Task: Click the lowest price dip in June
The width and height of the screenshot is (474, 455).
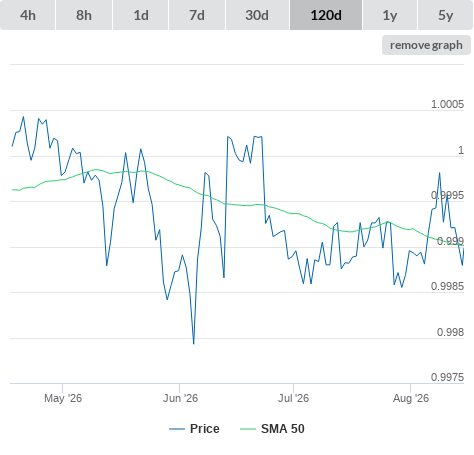Action: coord(194,343)
